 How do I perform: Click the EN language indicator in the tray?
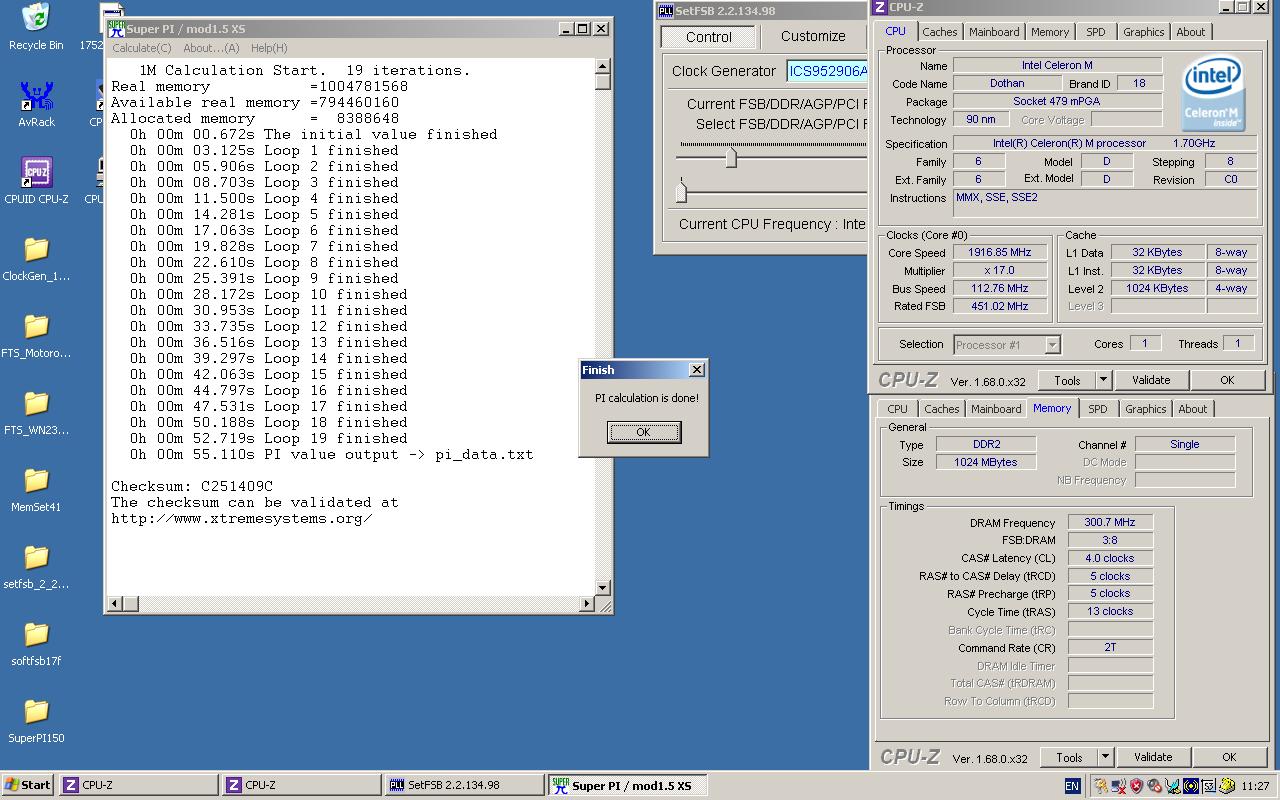click(1072, 786)
